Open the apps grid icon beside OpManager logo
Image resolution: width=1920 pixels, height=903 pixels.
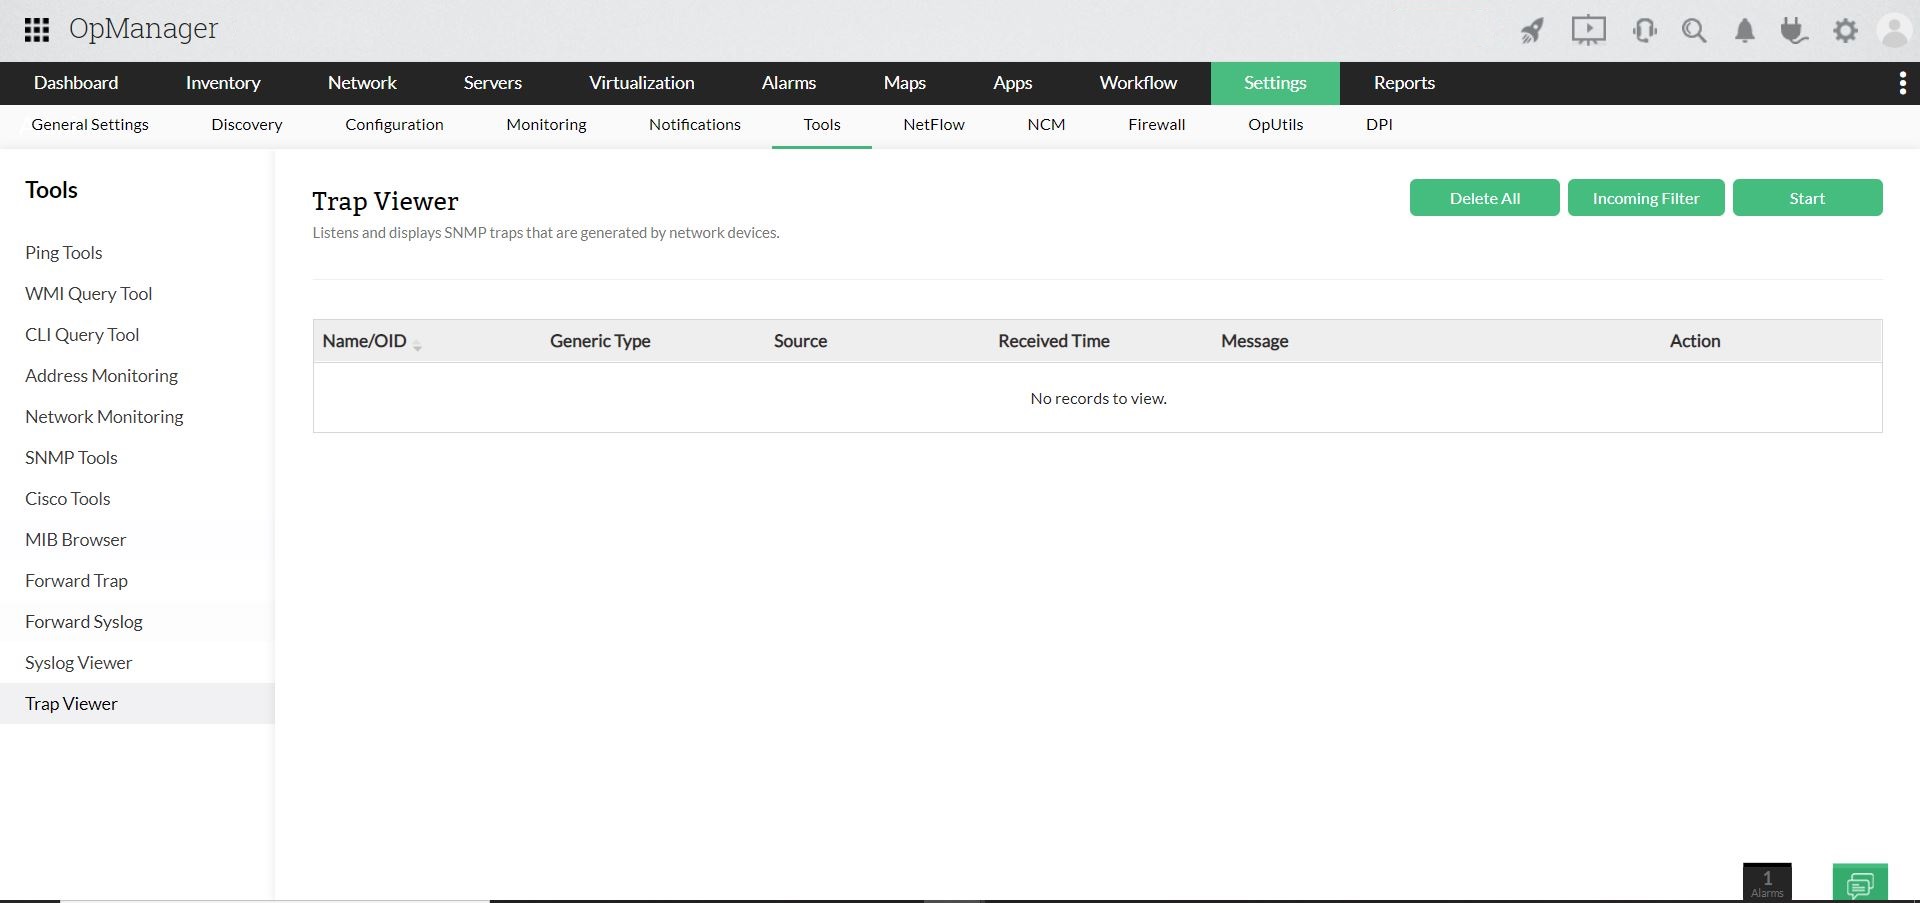coord(37,30)
